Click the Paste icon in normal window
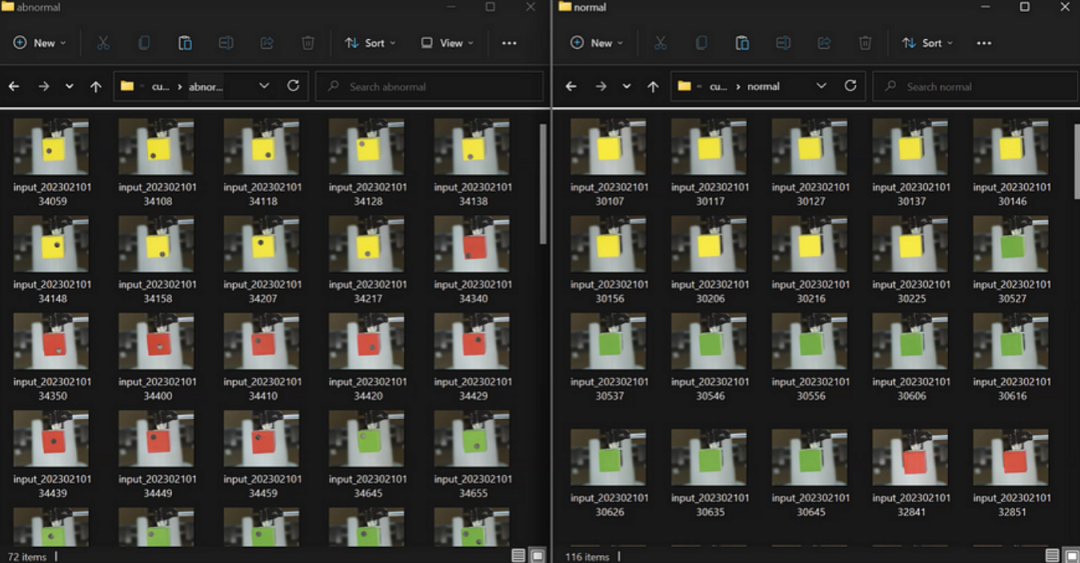 742,43
